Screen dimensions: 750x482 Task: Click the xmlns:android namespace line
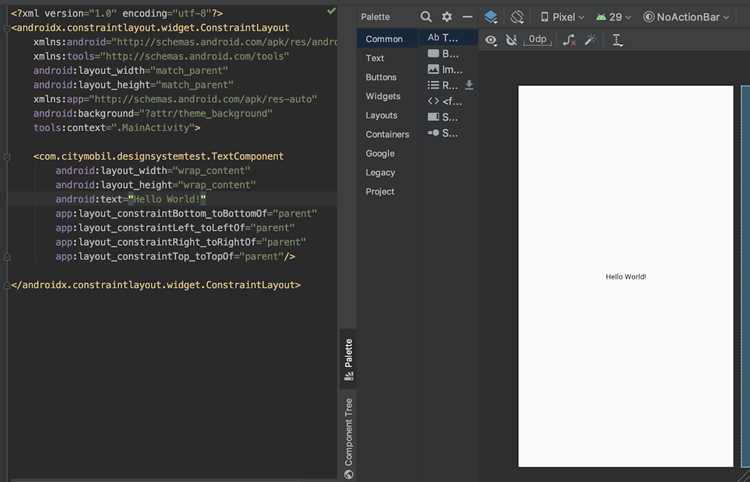click(185, 42)
